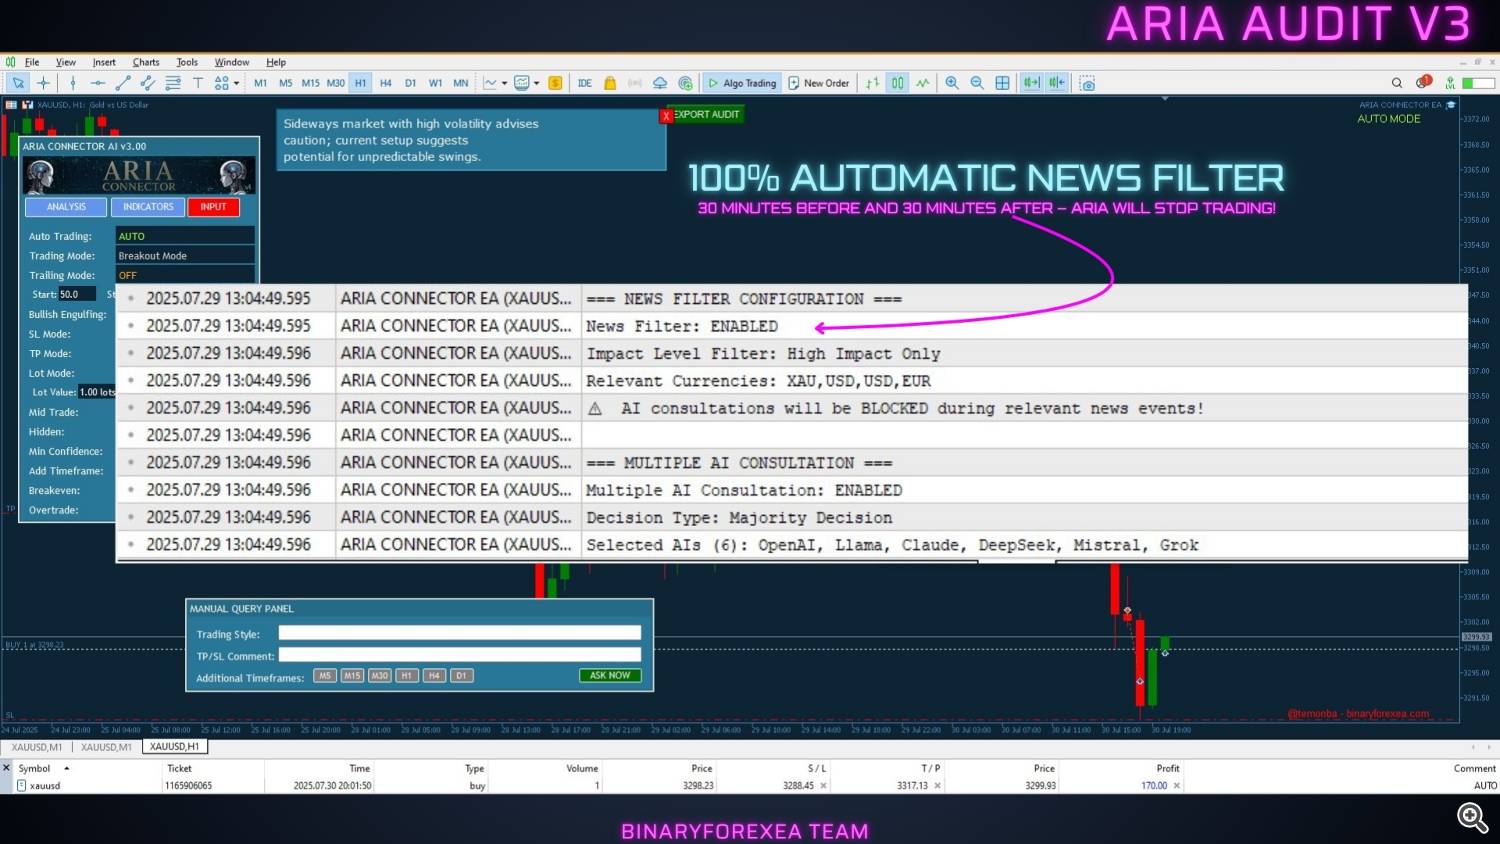
Task: Take a chart screenshot with camera icon
Action: coord(1087,83)
